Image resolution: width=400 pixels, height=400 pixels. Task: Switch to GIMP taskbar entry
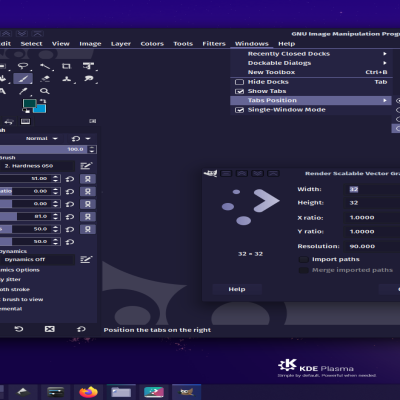[x=186, y=392]
